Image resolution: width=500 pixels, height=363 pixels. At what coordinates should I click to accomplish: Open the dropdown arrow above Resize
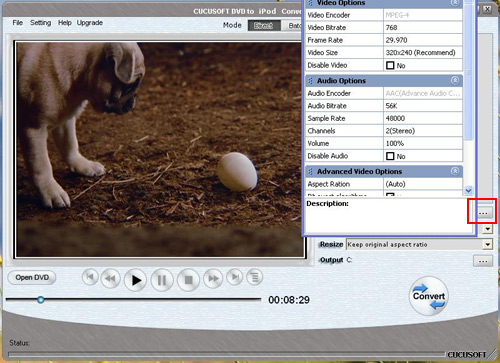click(x=488, y=229)
